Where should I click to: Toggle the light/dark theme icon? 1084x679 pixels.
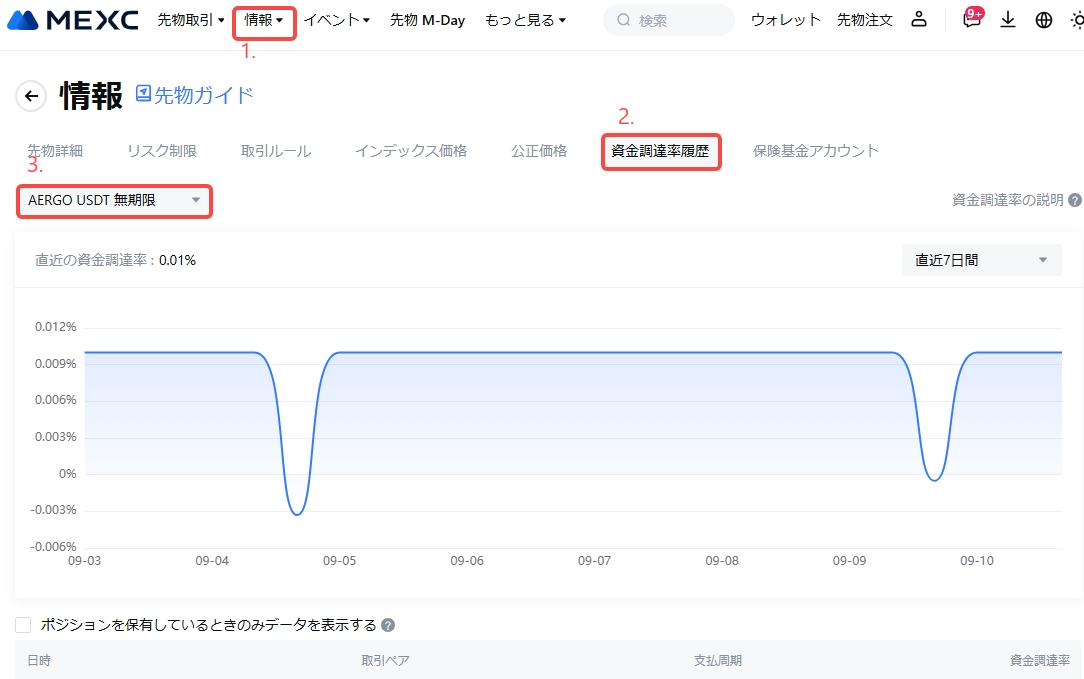(x=1076, y=20)
